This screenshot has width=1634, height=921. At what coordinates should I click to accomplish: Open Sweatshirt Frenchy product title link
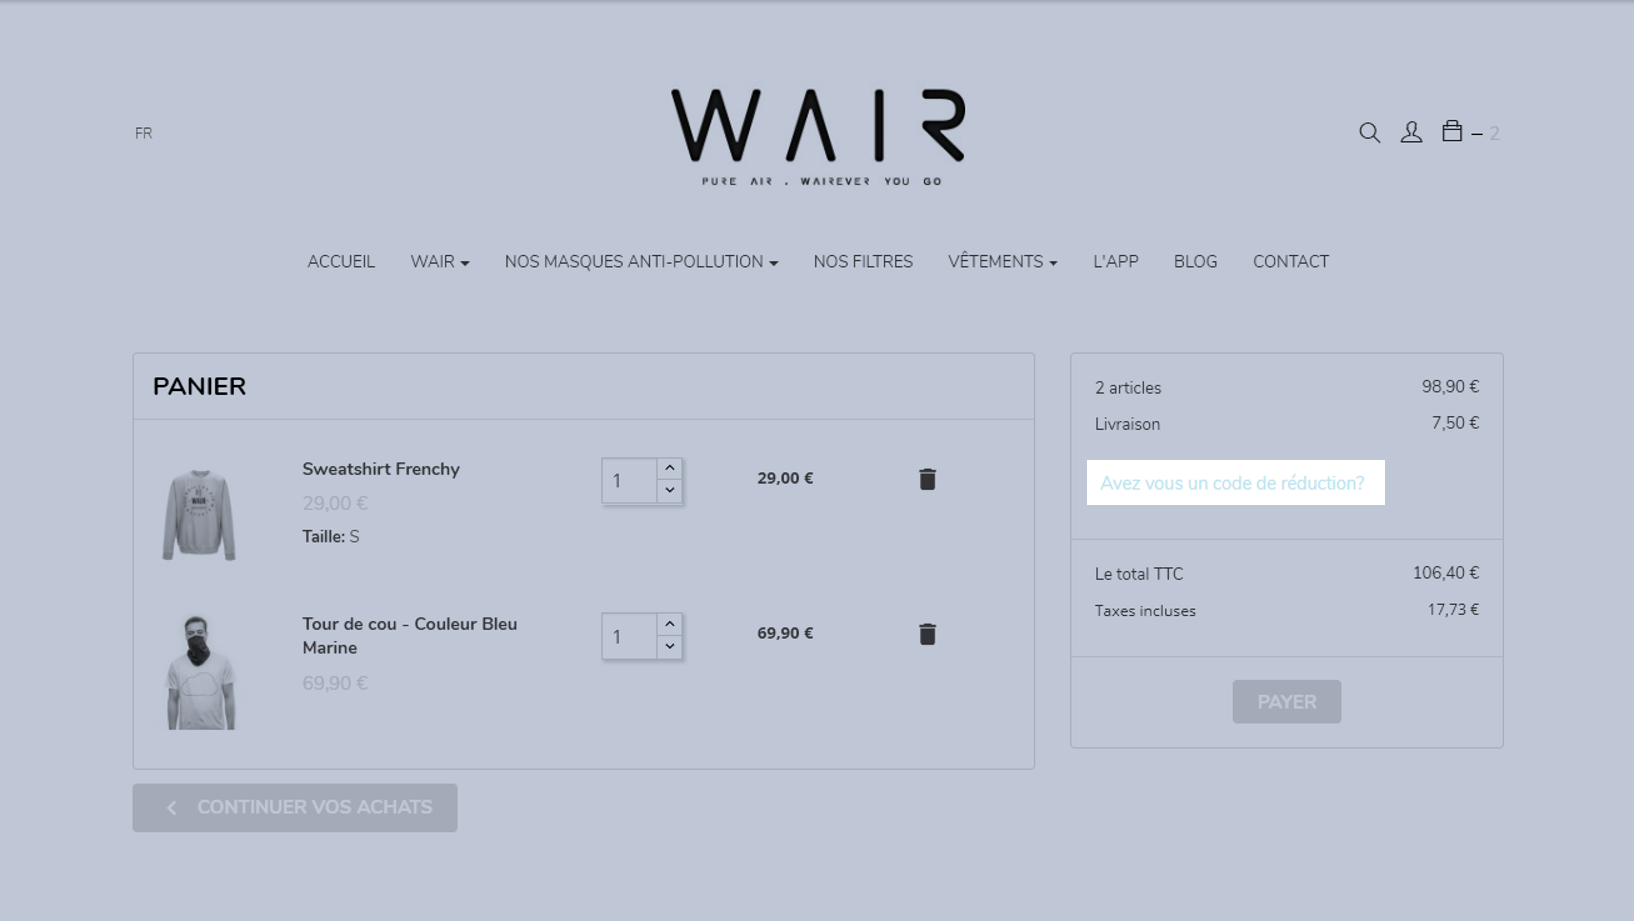click(381, 469)
